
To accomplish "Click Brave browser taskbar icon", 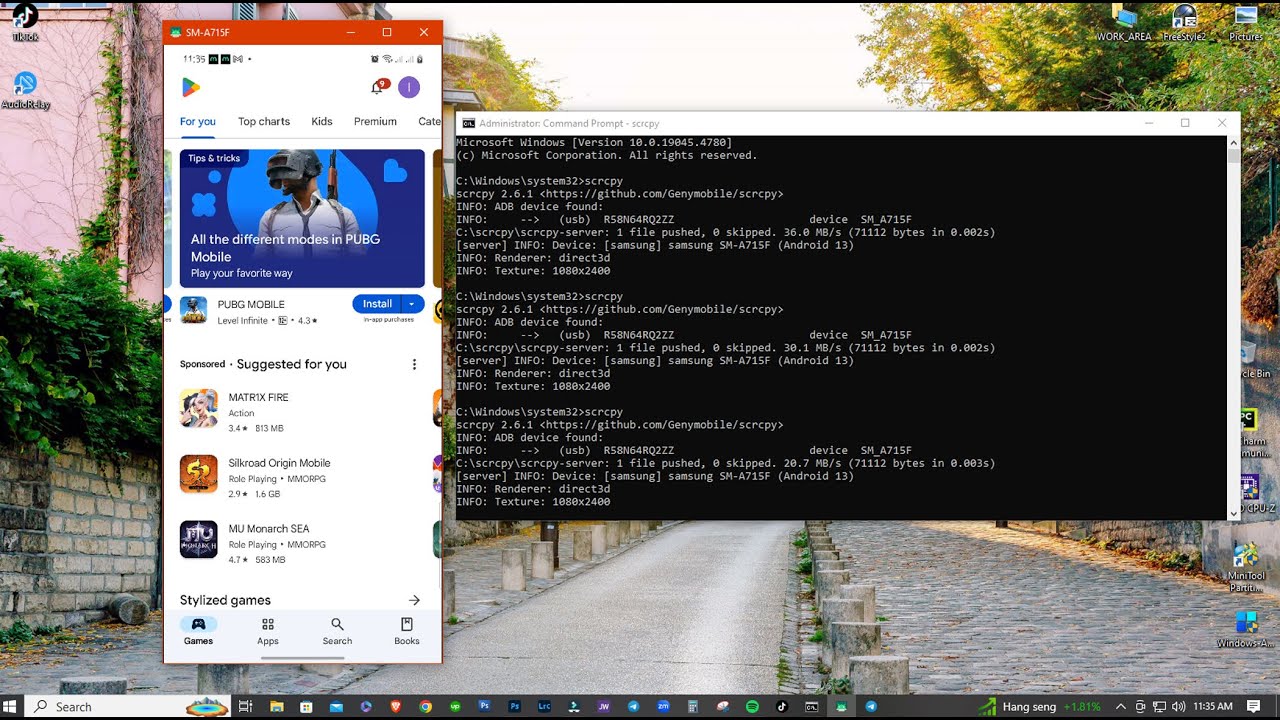I will tap(395, 706).
